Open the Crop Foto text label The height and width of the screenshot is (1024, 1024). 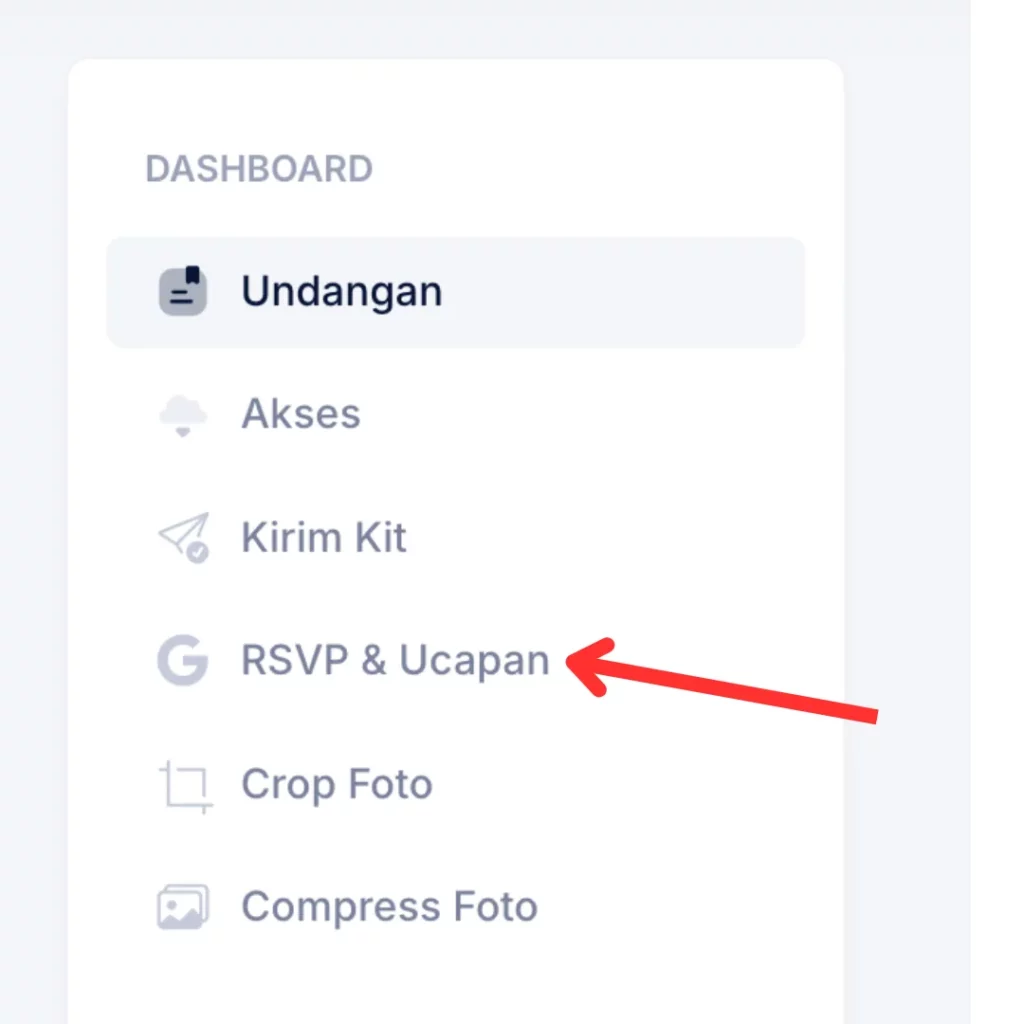tap(337, 784)
